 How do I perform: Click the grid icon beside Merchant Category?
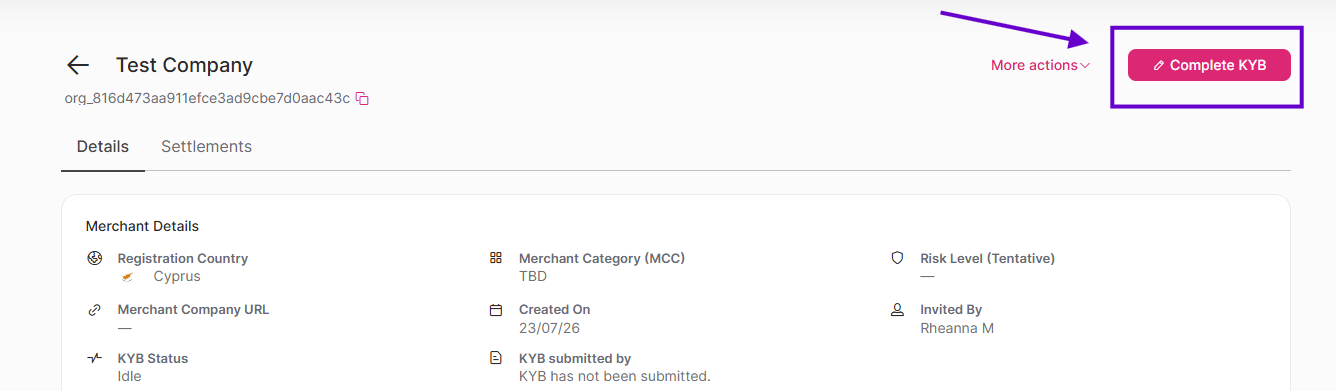pos(496,258)
